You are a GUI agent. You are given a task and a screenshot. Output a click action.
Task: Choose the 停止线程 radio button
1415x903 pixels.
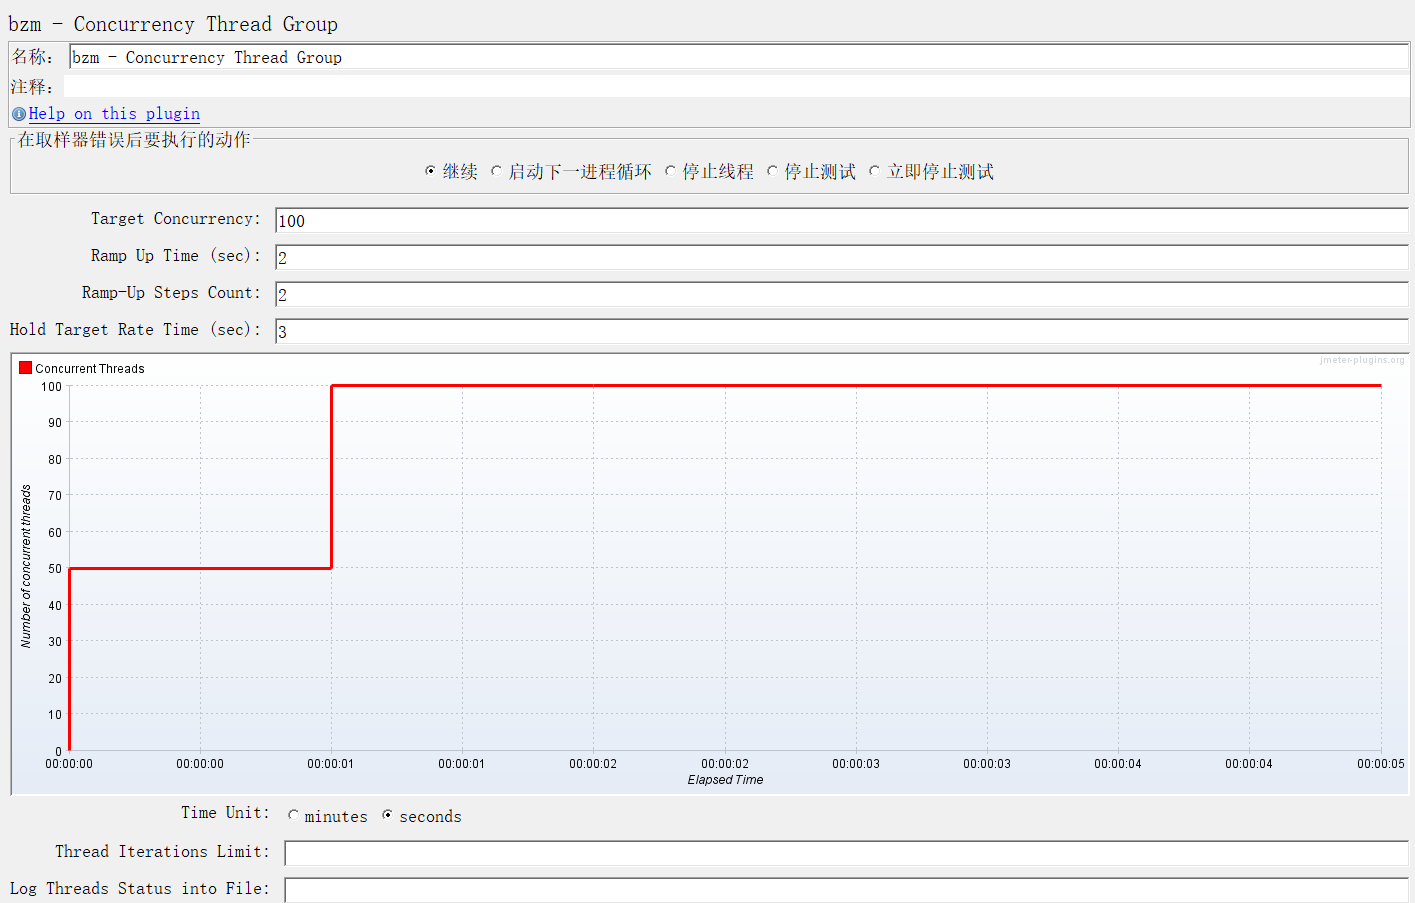[670, 171]
